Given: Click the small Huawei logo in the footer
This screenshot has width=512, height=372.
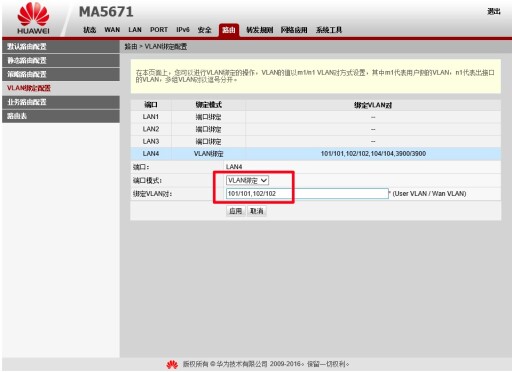Looking at the screenshot, I should click(x=172, y=364).
